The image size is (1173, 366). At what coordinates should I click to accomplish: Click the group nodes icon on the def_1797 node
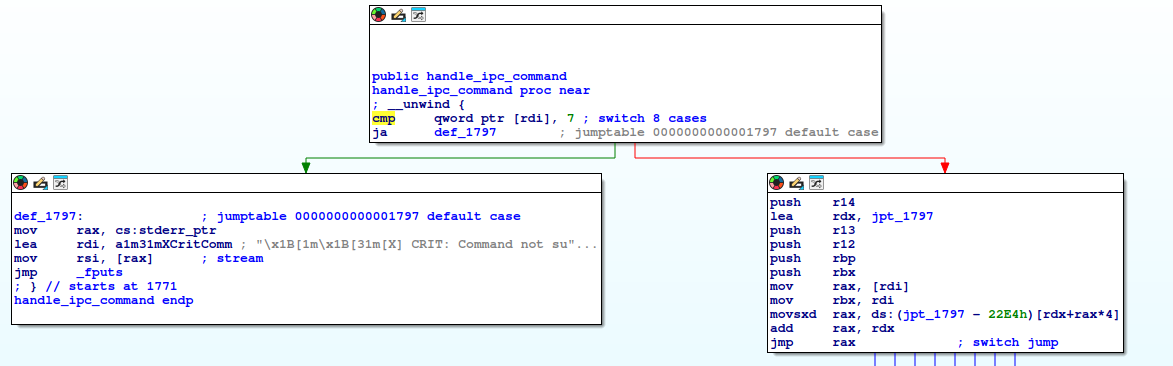click(x=60, y=183)
